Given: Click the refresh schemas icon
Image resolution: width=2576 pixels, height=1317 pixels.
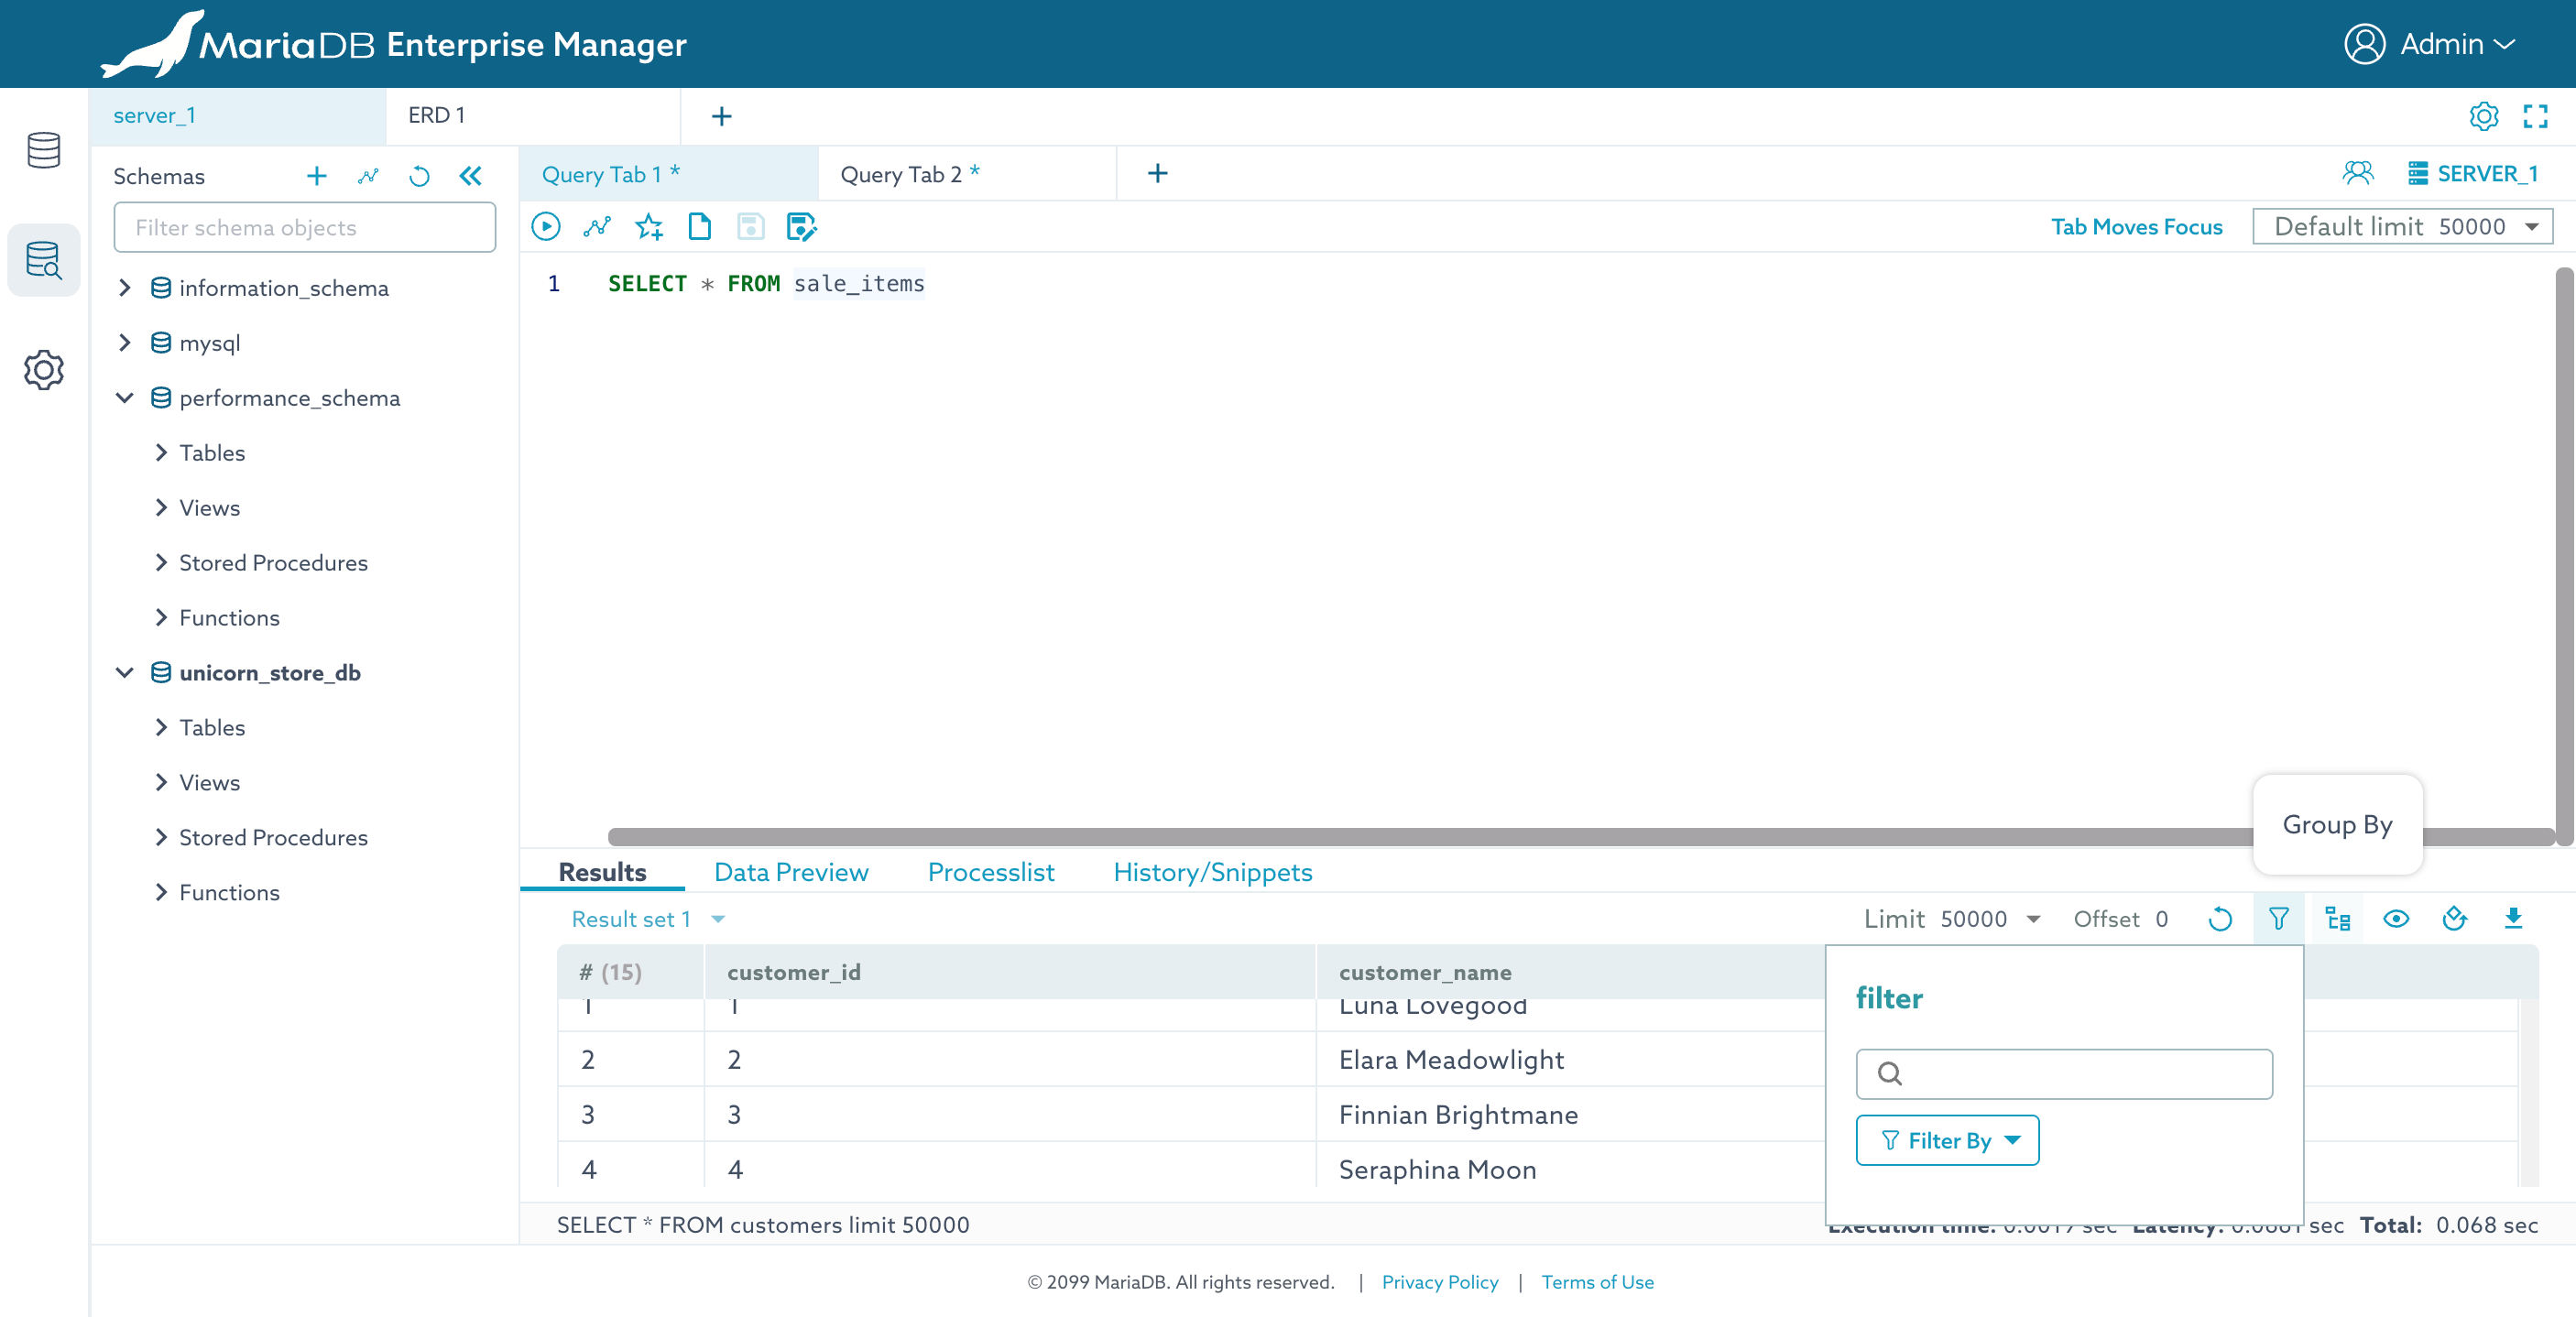Looking at the screenshot, I should coord(419,177).
